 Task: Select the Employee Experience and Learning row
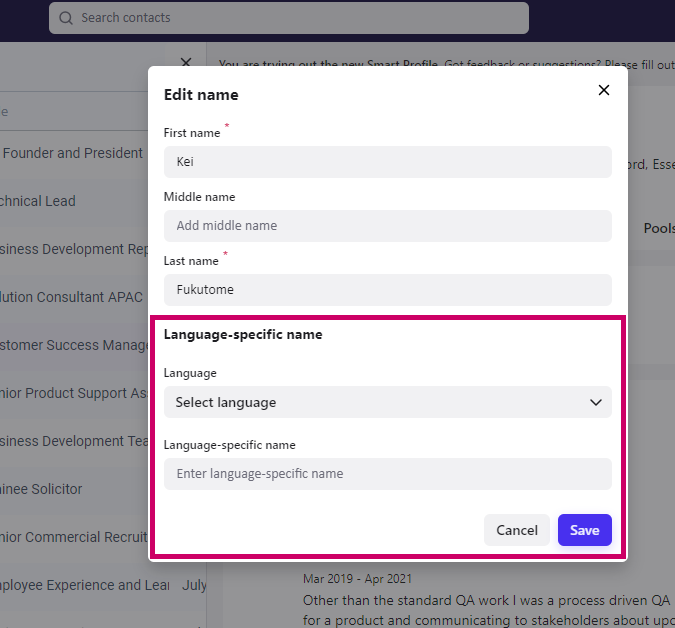[x=103, y=585]
